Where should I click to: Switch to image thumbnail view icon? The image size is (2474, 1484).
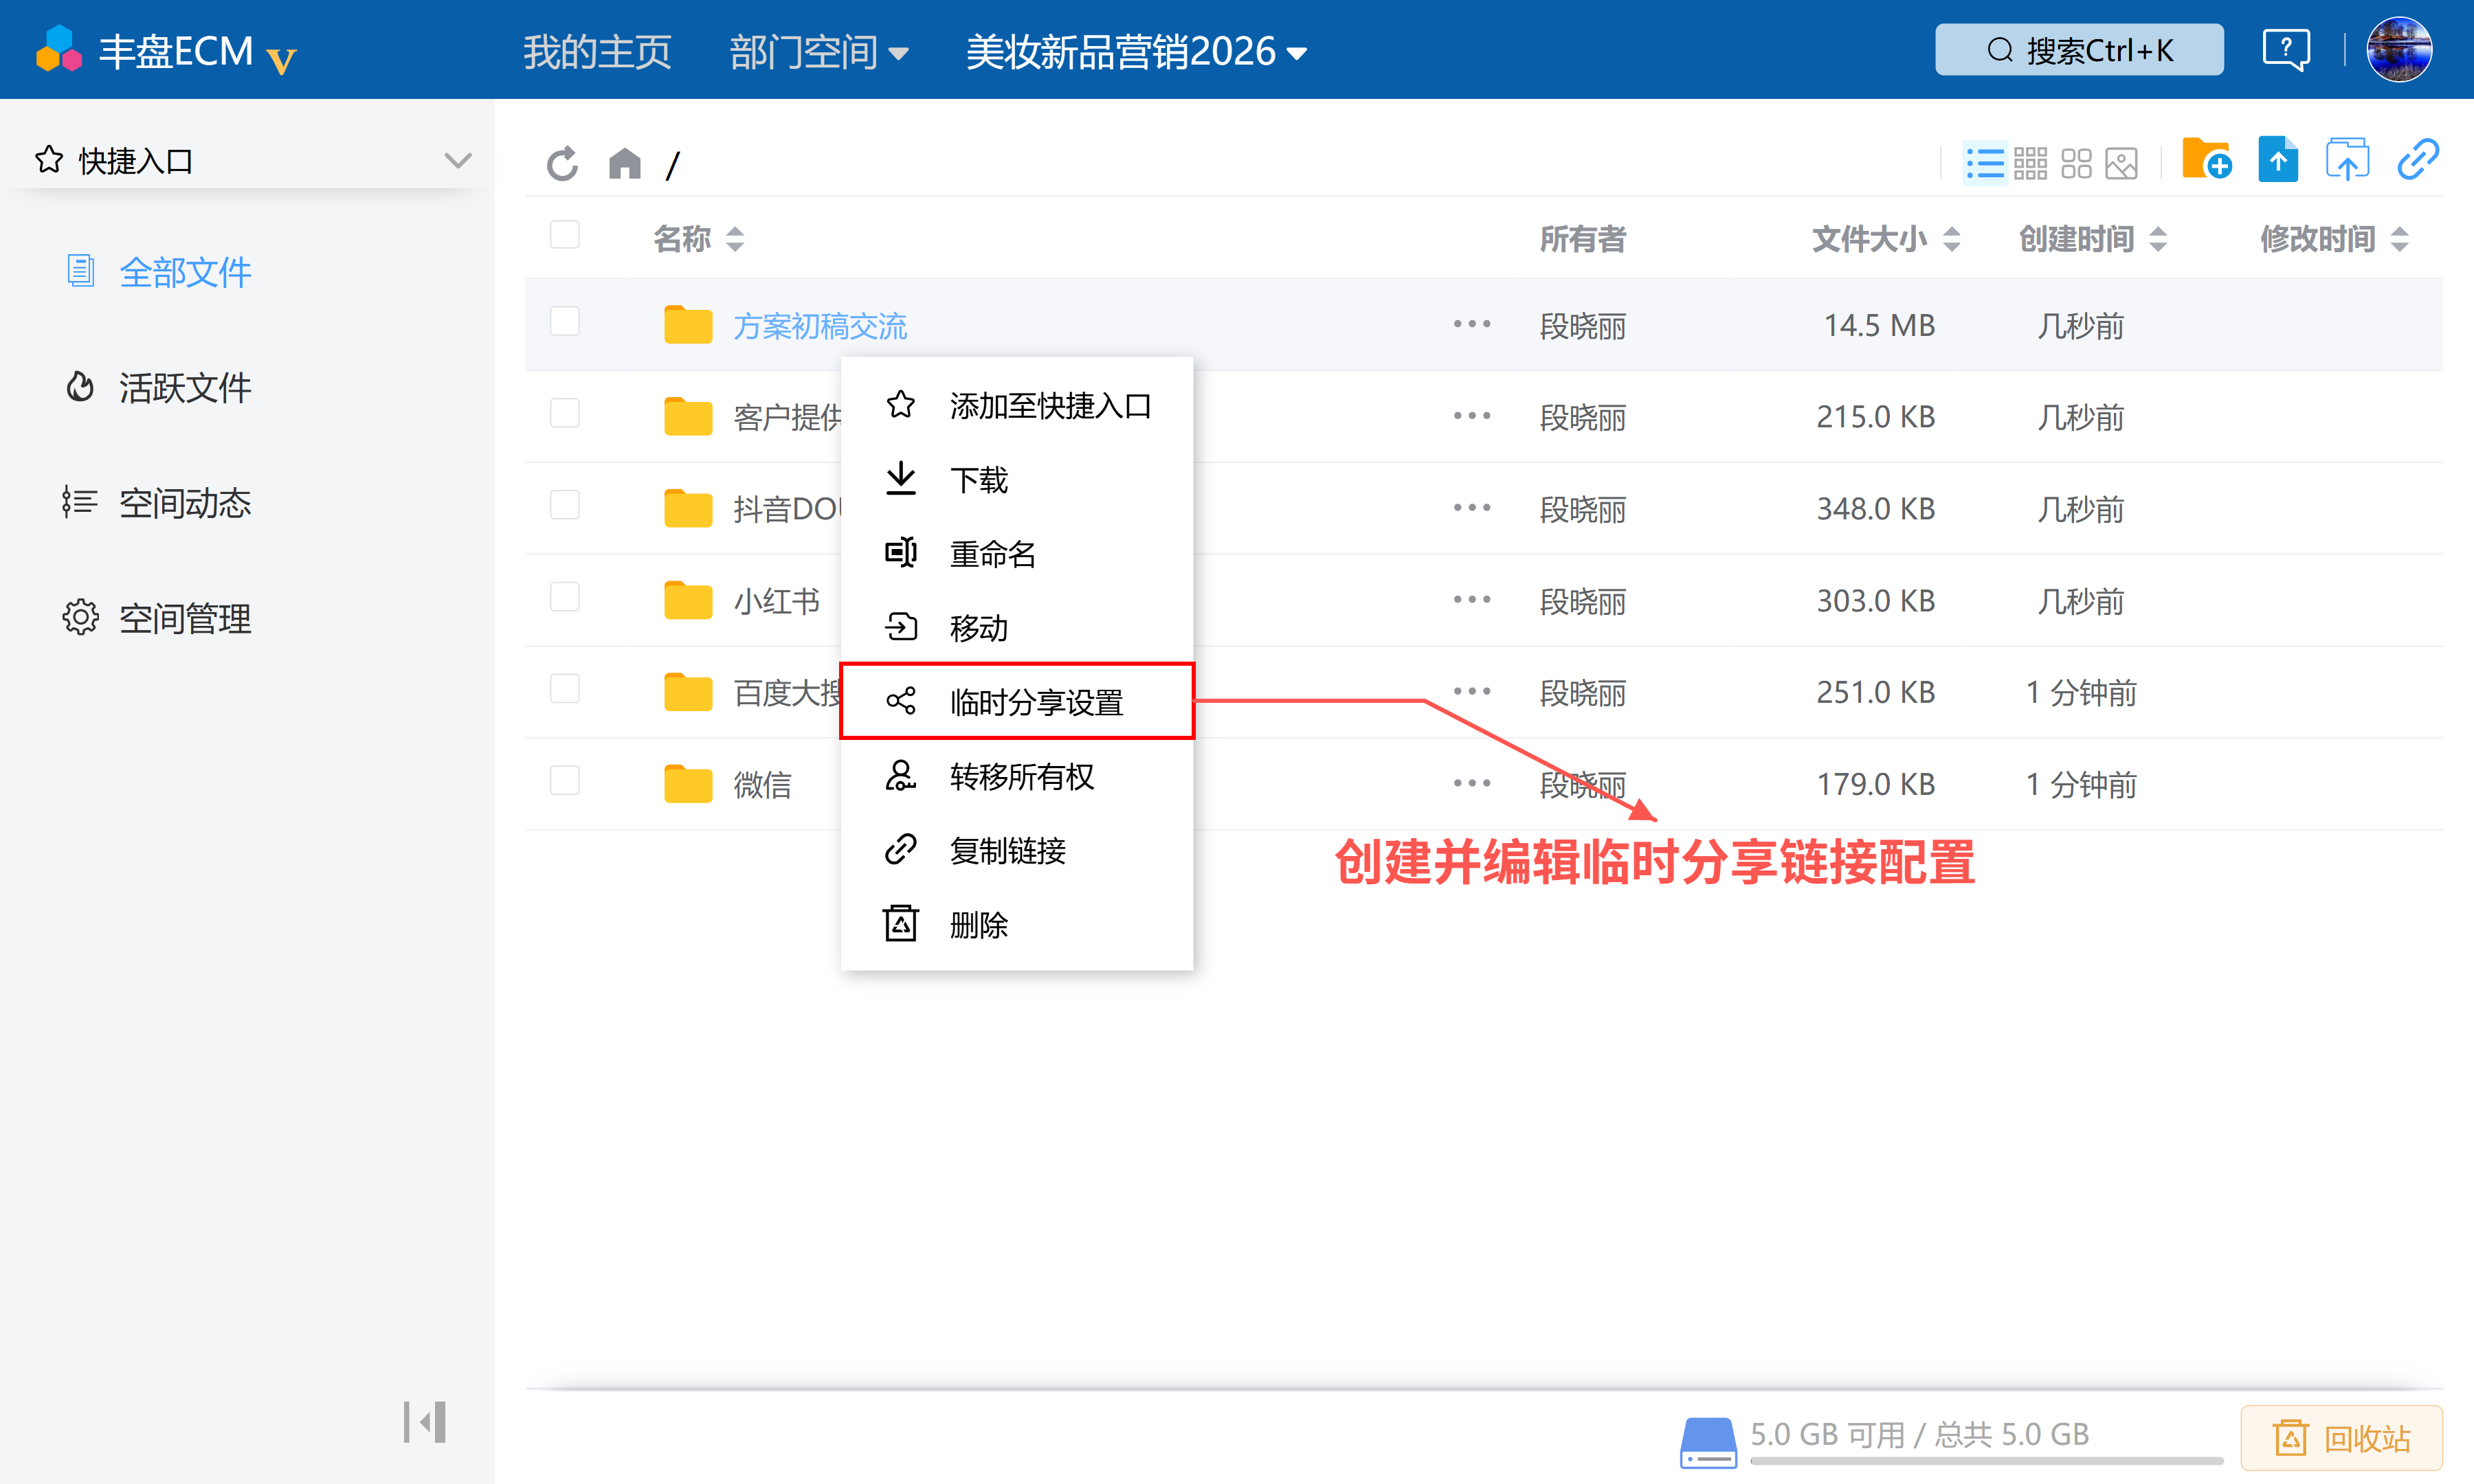[x=2121, y=163]
